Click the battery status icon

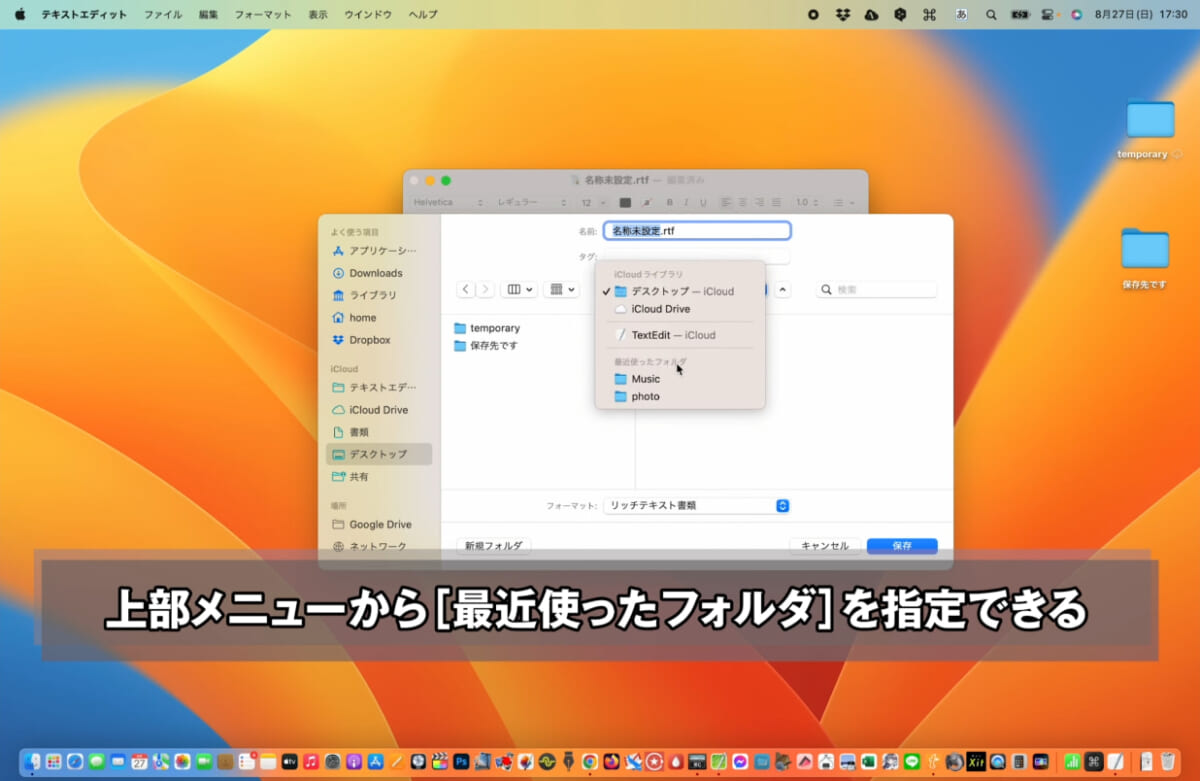(1020, 14)
